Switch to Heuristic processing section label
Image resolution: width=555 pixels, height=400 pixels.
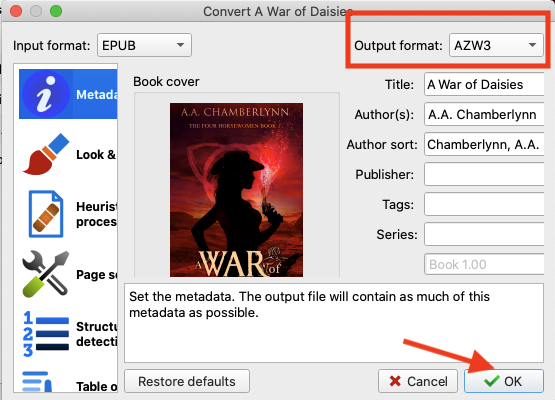(x=96, y=214)
